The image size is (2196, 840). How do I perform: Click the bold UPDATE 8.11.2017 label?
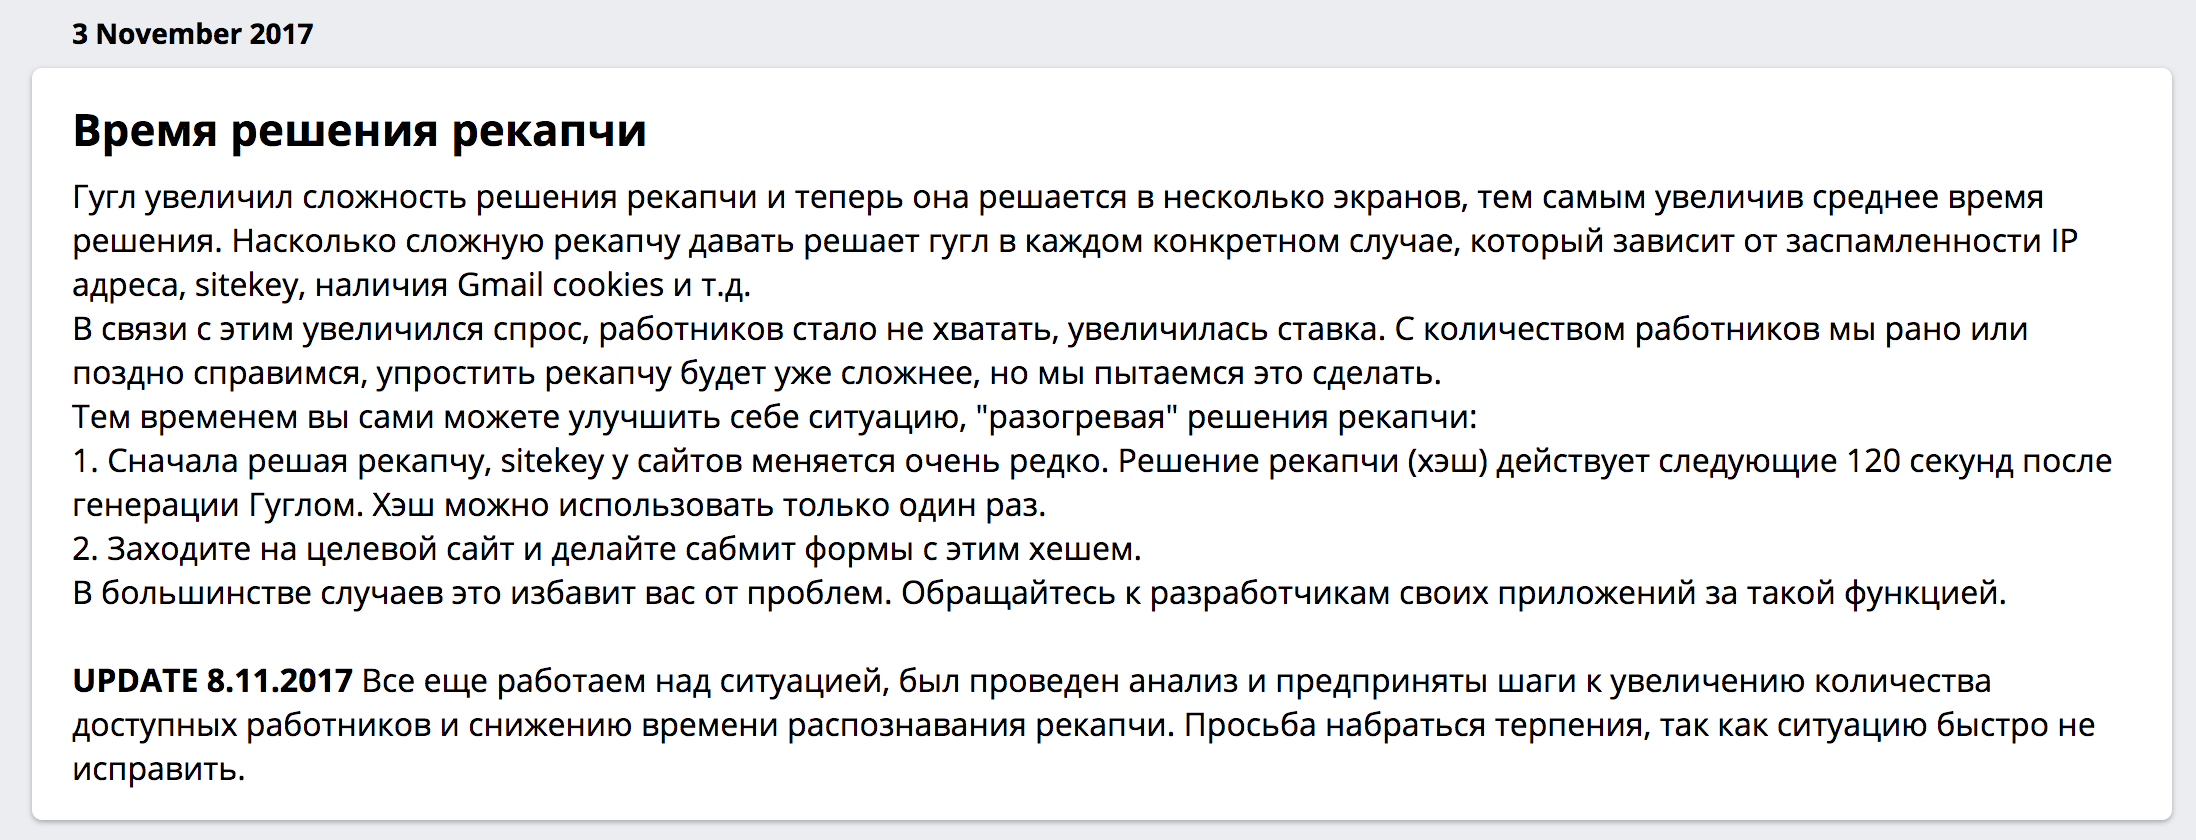pyautogui.click(x=212, y=681)
